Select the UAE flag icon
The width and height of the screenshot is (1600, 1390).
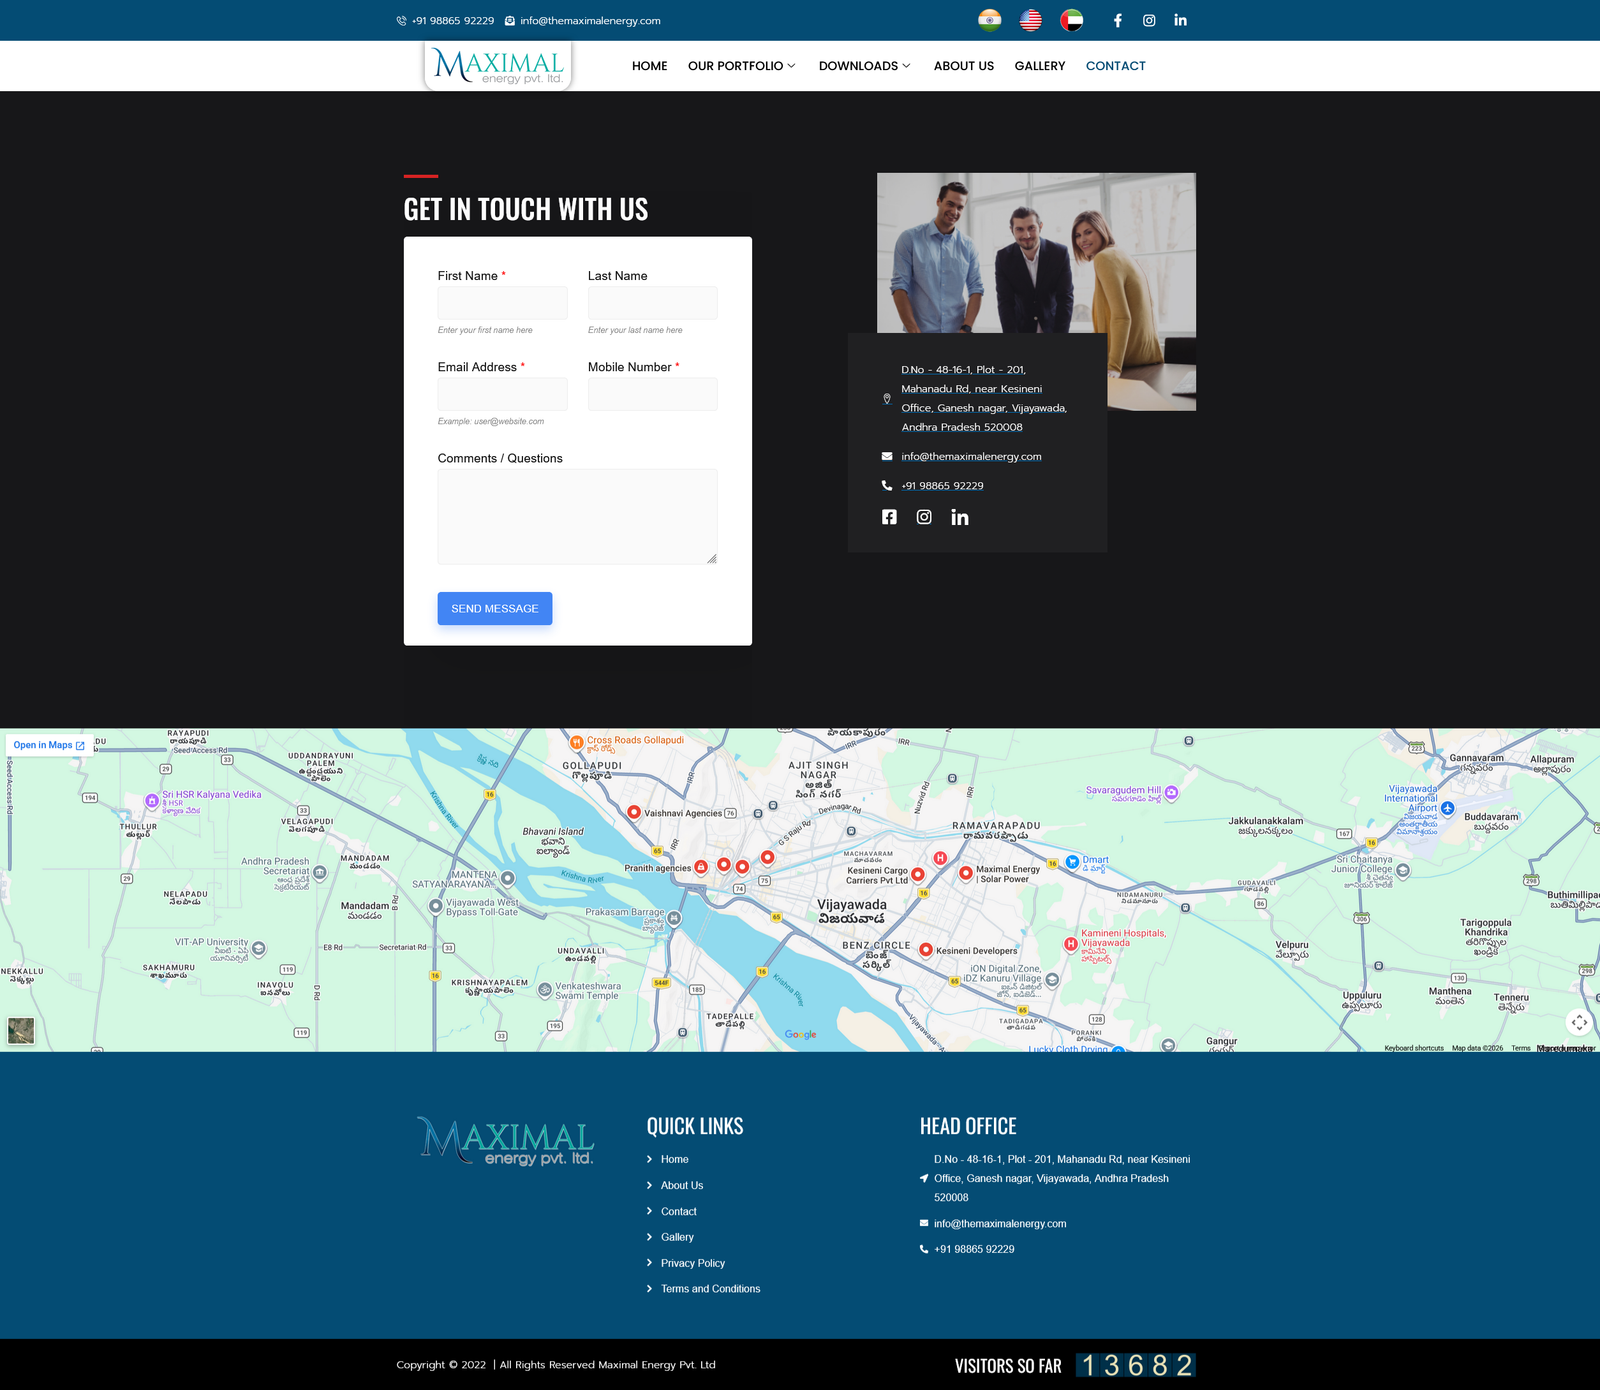(x=1071, y=20)
